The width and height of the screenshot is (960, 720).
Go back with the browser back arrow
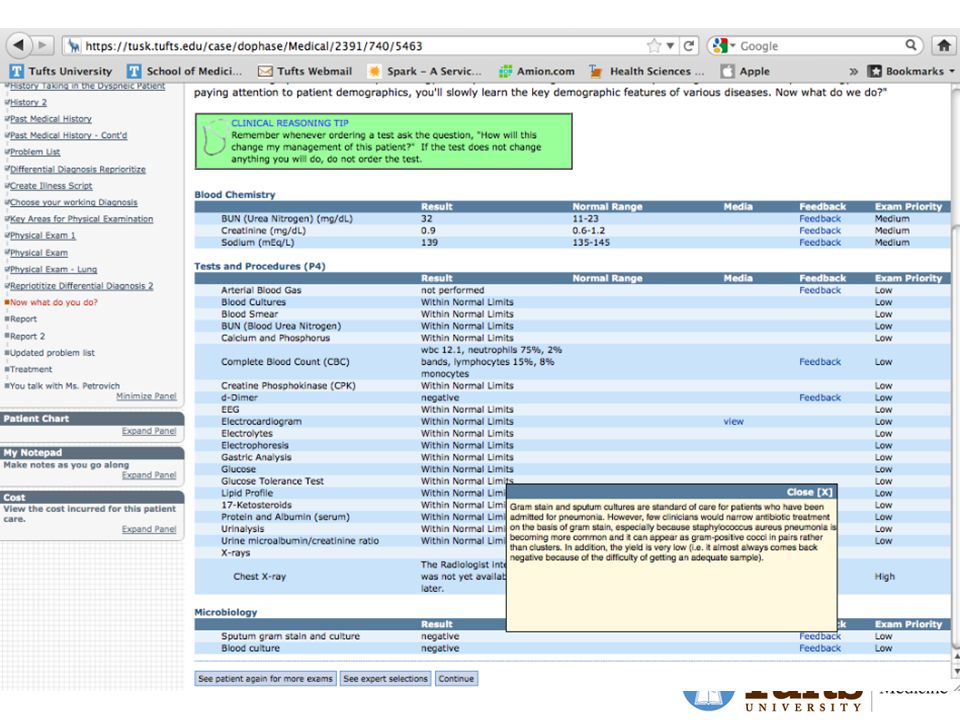tap(18, 45)
